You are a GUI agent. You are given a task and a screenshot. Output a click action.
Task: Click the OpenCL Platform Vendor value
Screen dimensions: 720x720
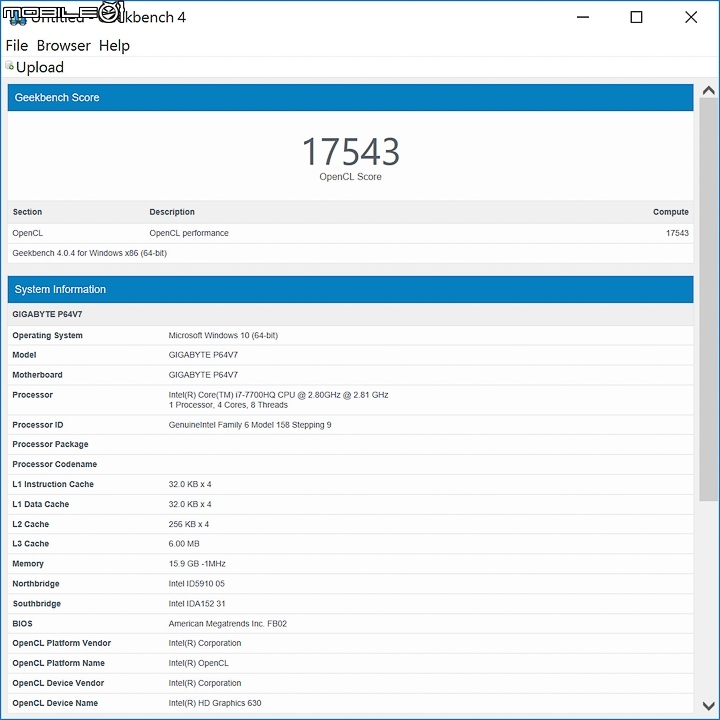(204, 643)
